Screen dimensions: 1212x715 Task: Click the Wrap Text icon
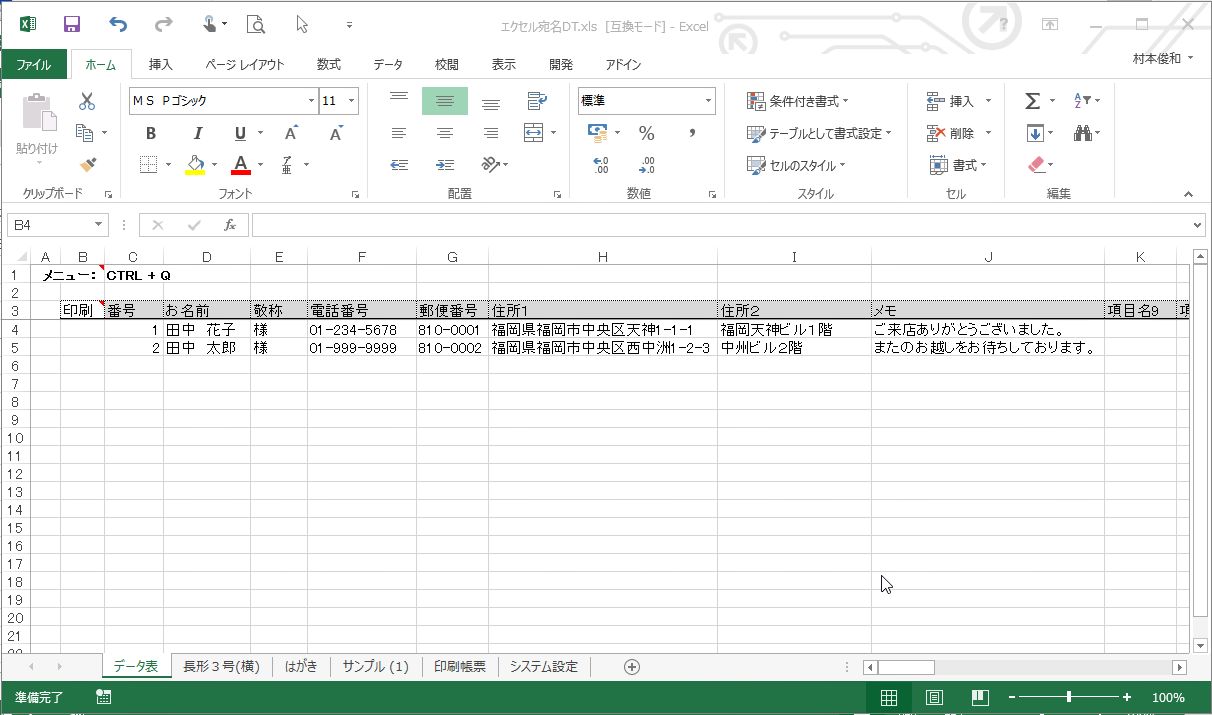pos(537,101)
